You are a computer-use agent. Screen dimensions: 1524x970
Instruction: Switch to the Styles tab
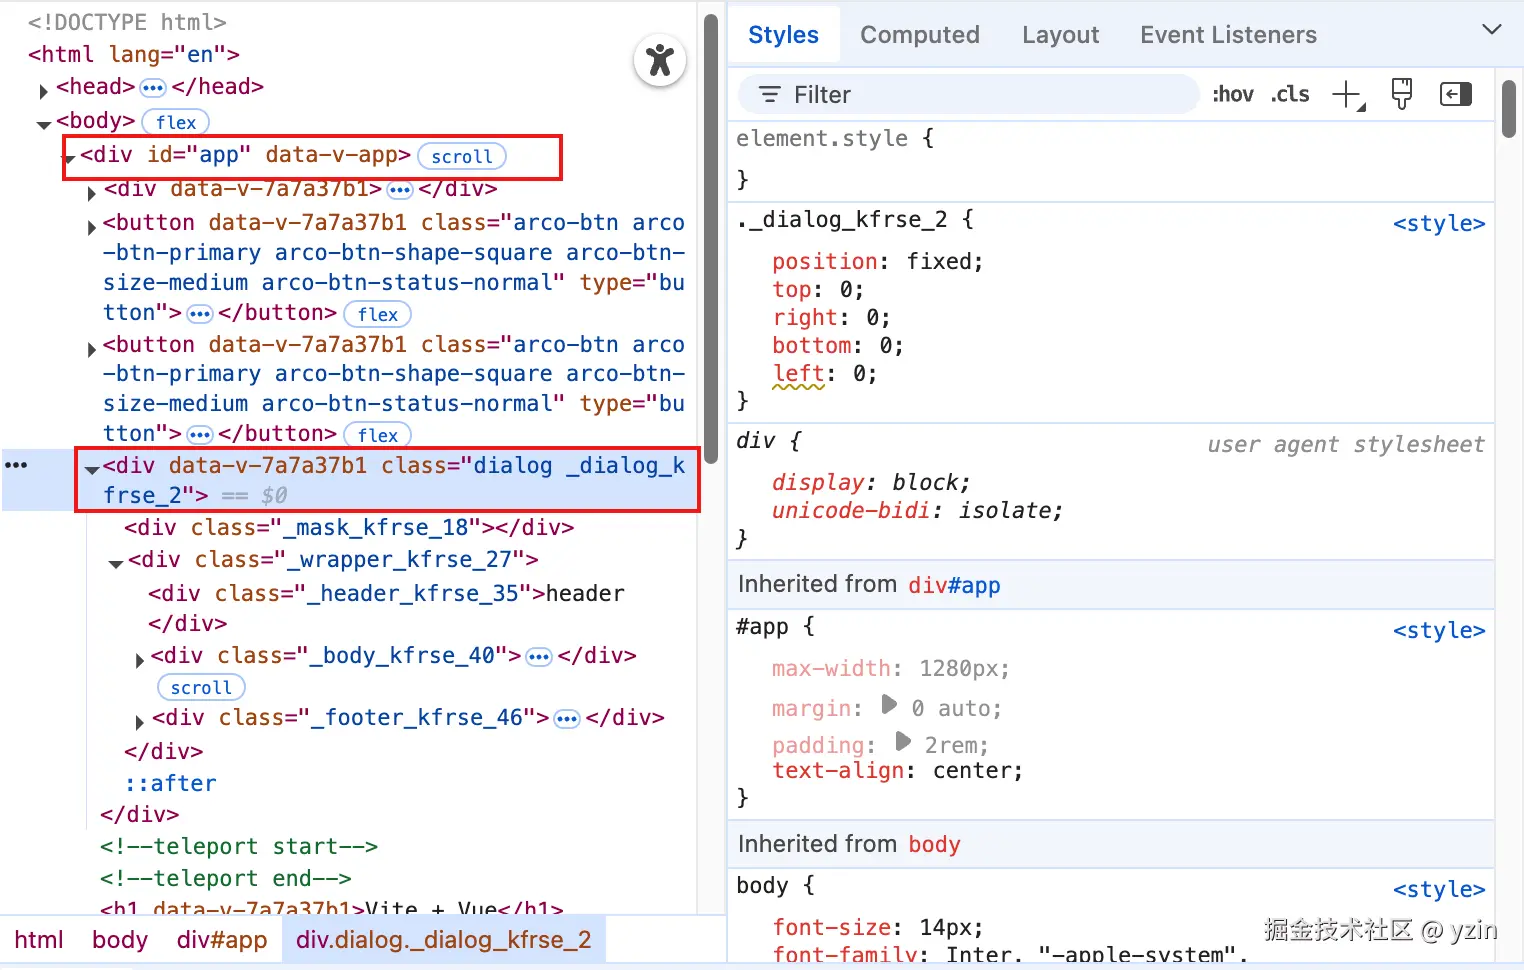coord(783,35)
